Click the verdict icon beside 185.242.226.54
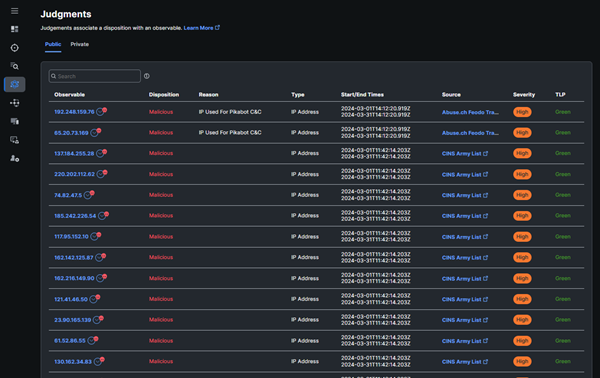600x378 pixels. (x=103, y=215)
